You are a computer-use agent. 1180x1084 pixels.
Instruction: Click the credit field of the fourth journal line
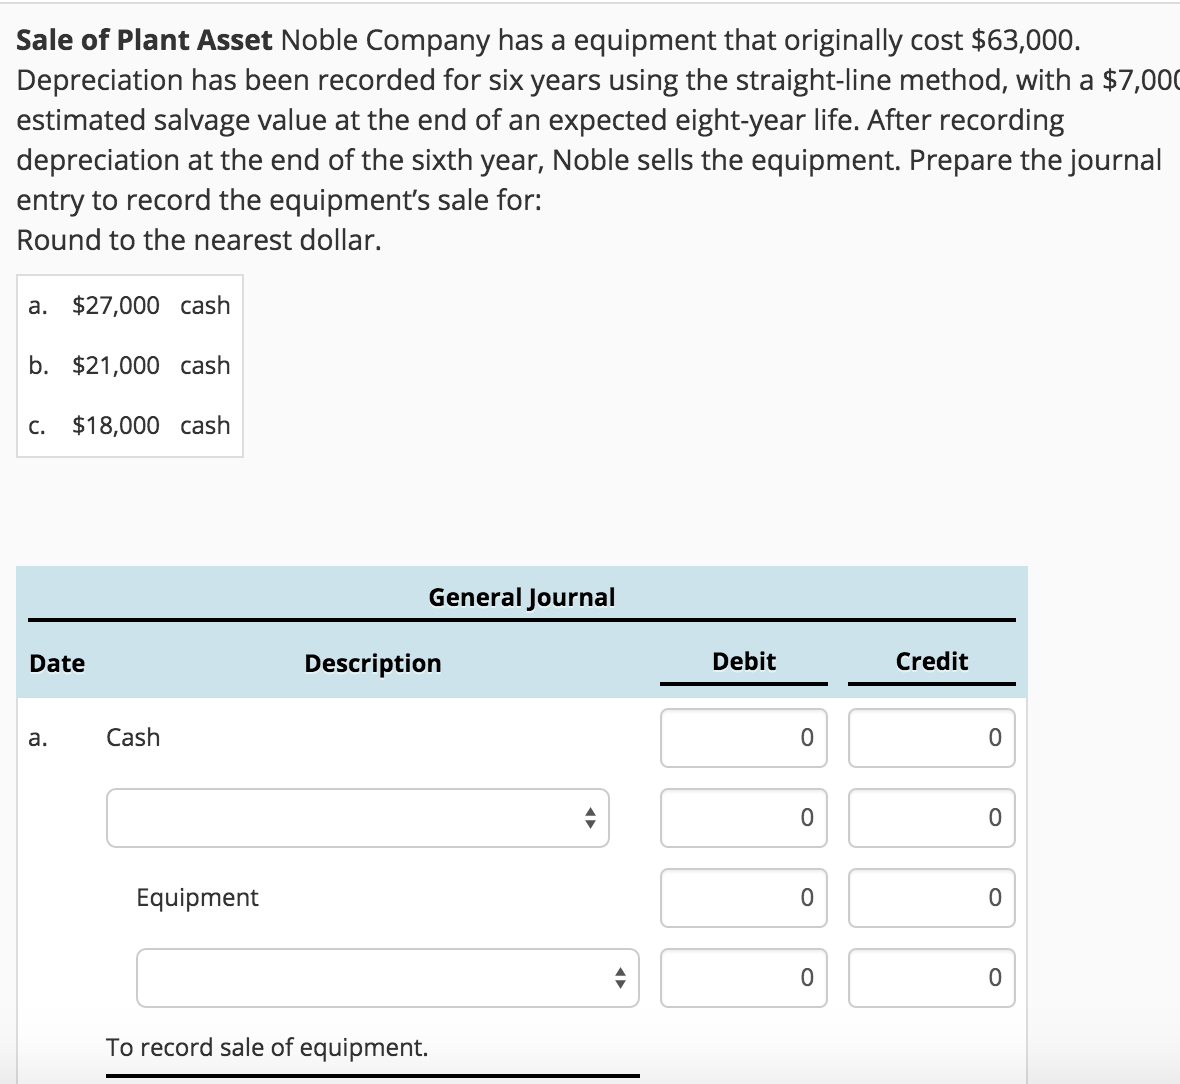point(931,978)
